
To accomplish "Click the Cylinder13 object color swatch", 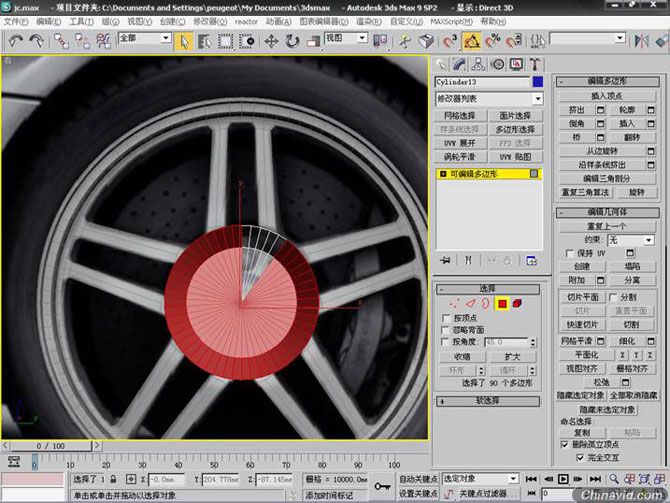I will tap(538, 82).
